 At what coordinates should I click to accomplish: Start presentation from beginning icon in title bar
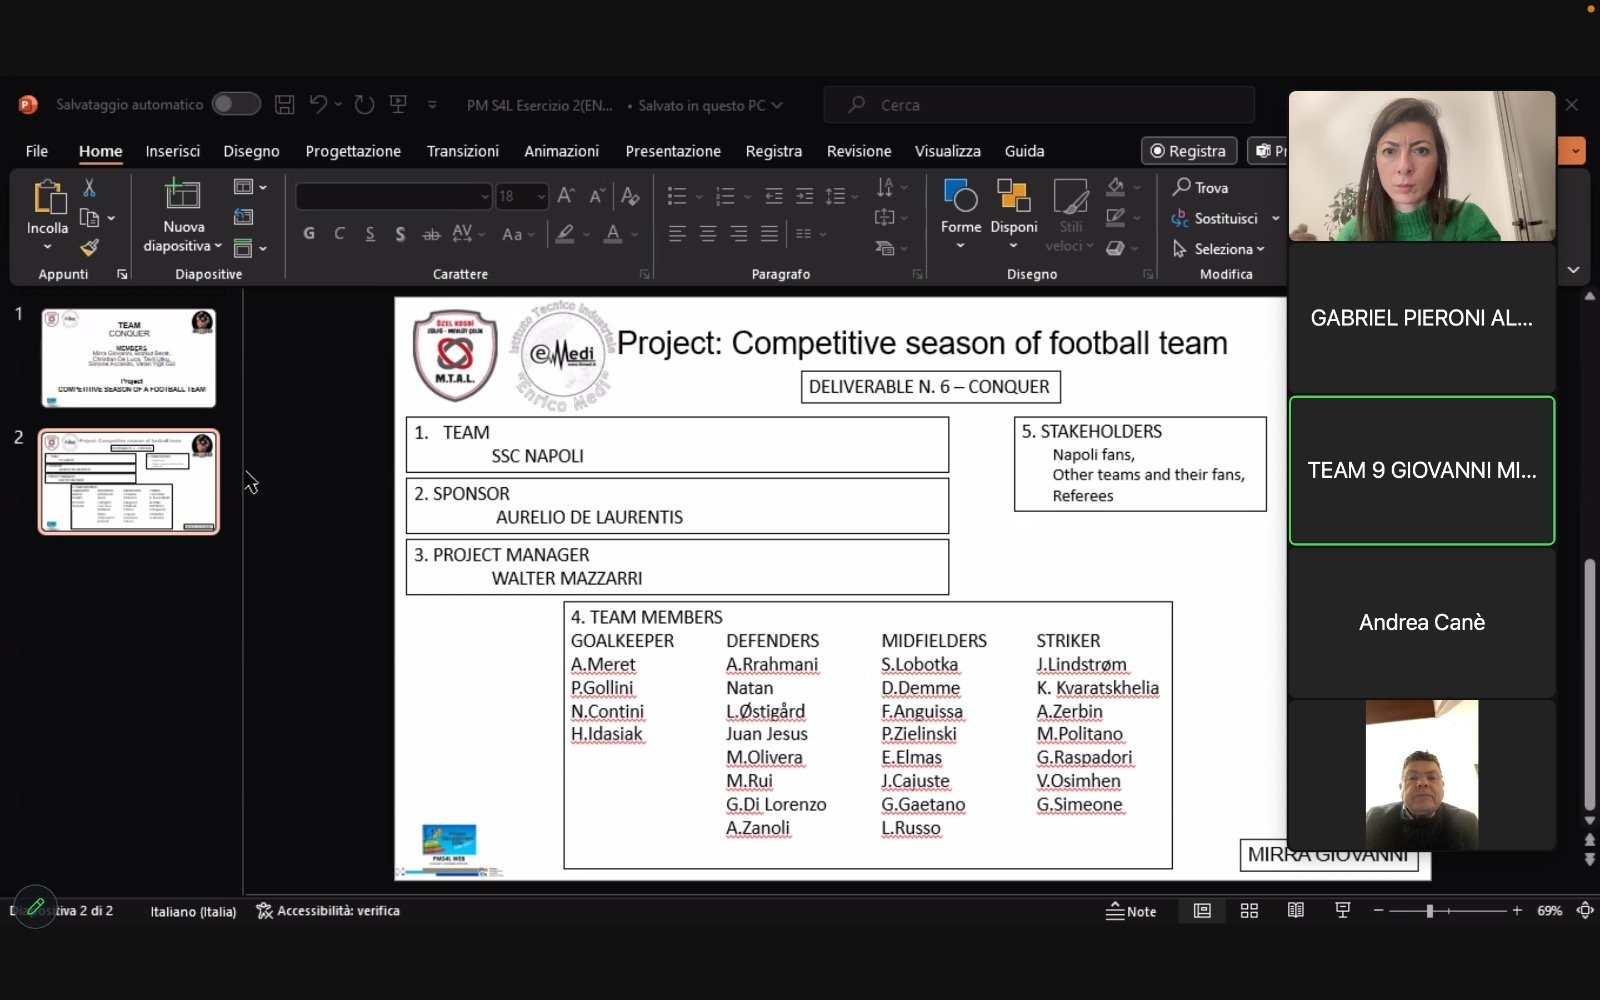(x=398, y=104)
